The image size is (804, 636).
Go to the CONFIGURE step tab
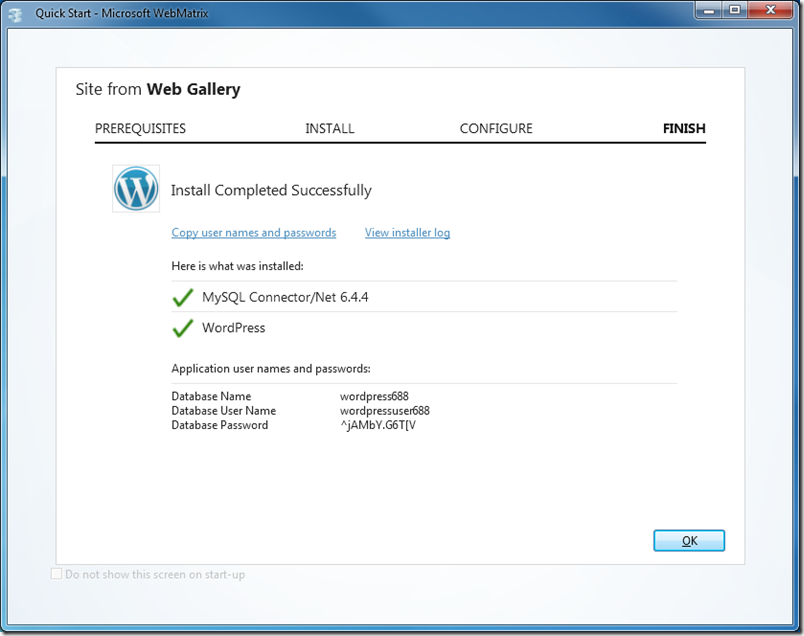click(496, 128)
